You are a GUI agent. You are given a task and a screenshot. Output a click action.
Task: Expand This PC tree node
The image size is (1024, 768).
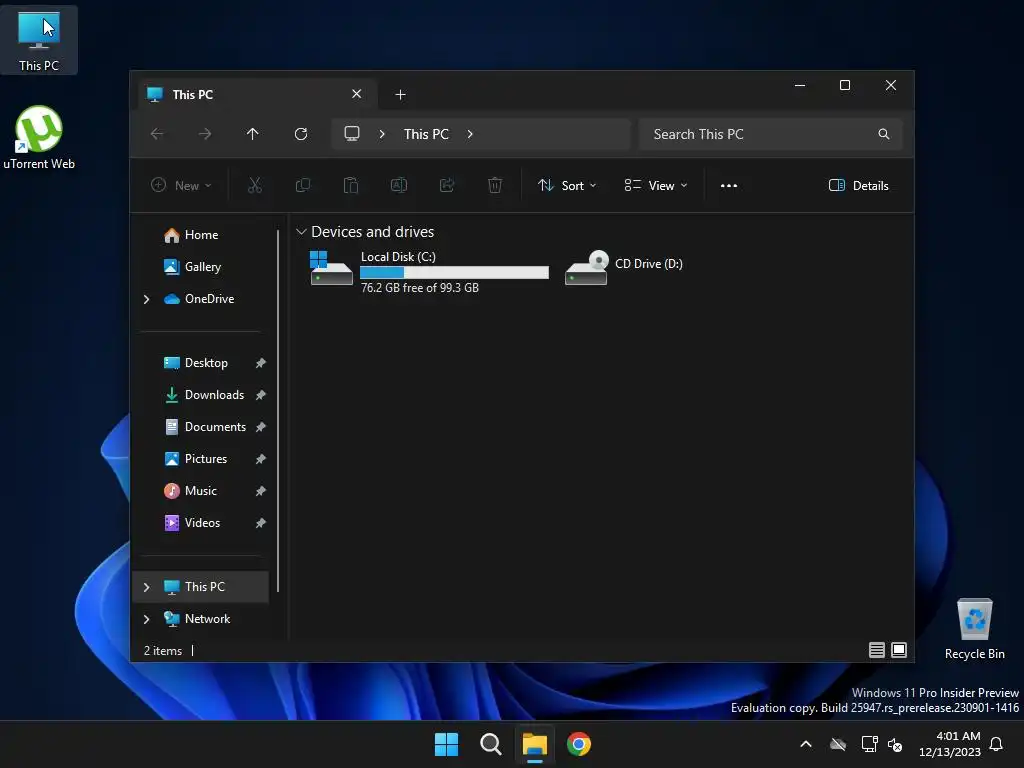146,587
